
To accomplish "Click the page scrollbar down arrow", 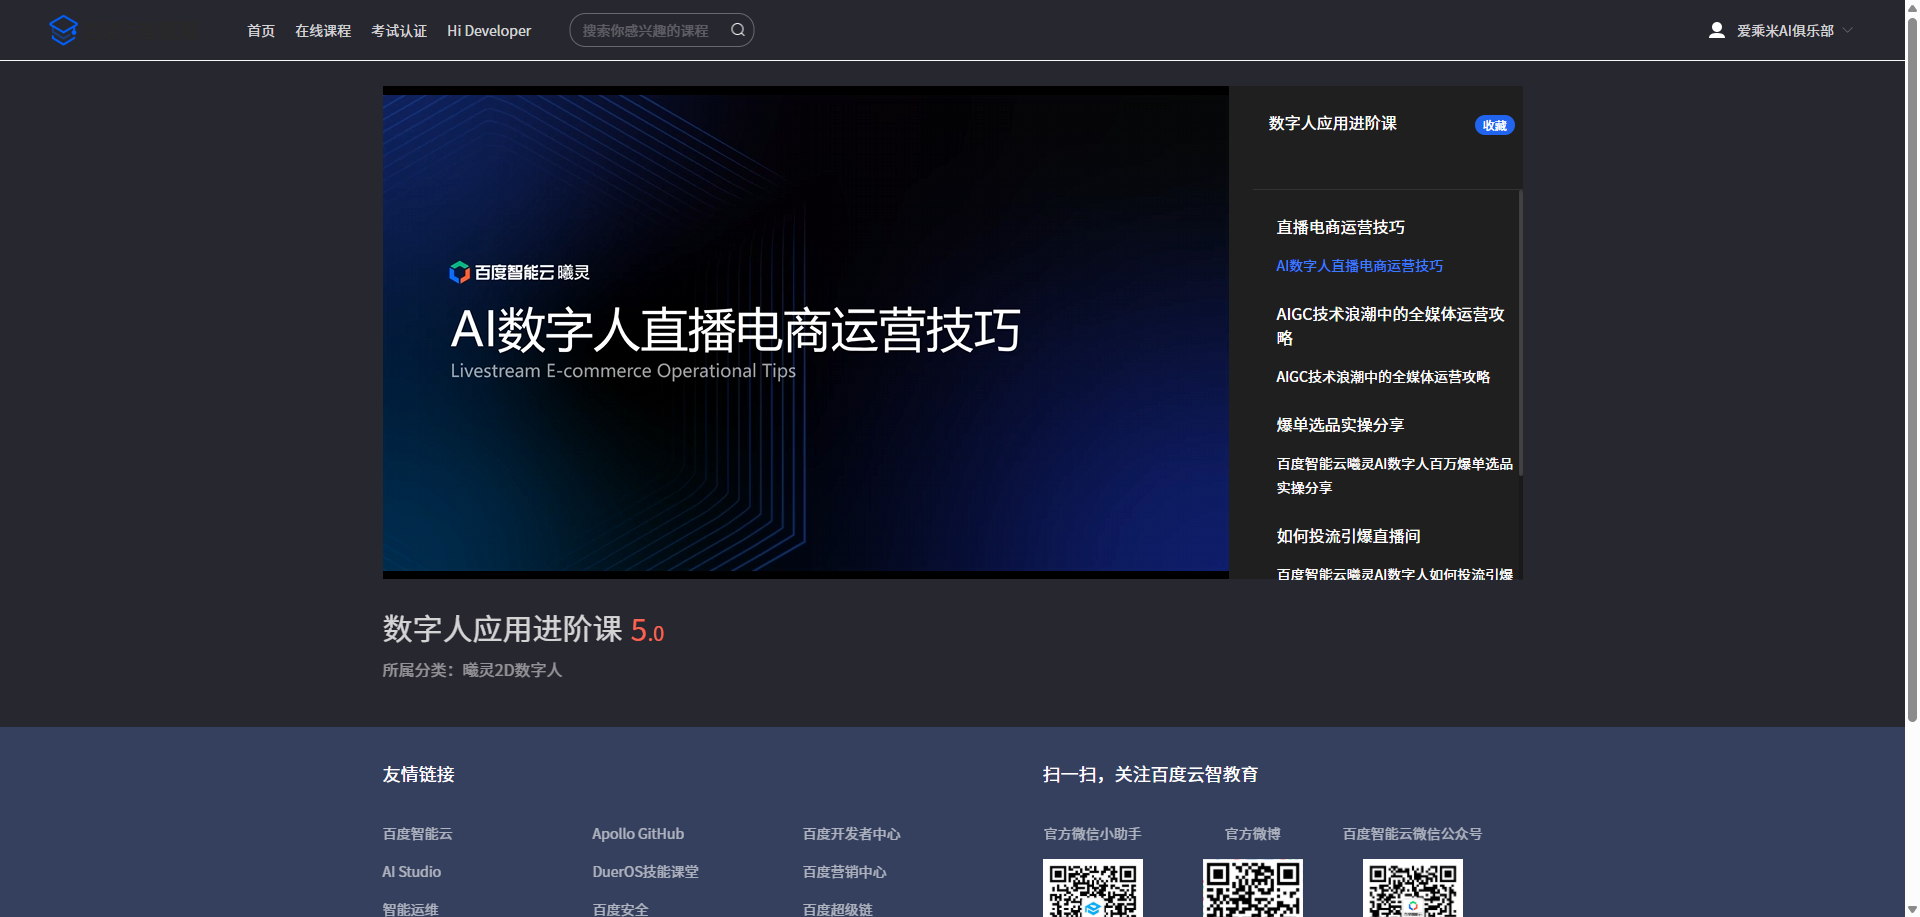I will pos(1912,909).
